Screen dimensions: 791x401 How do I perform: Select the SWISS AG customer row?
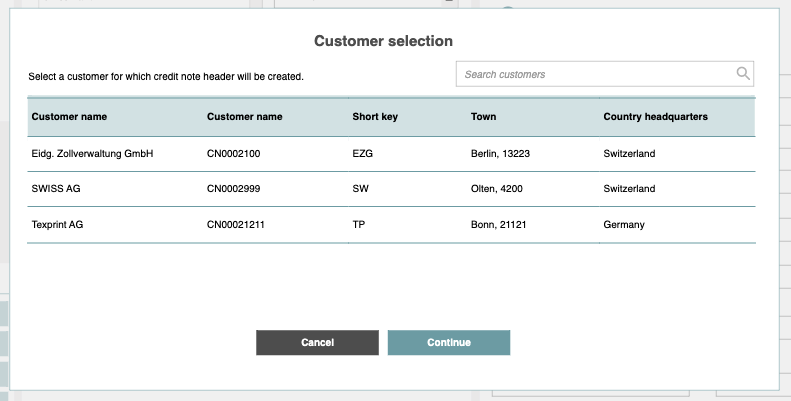[56, 189]
